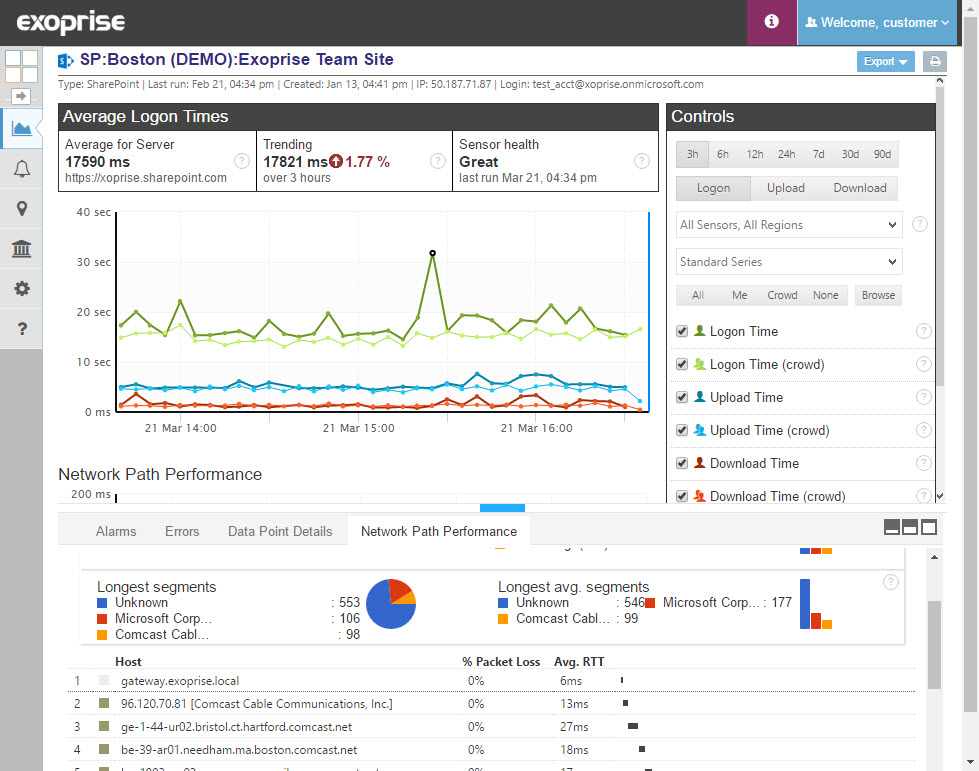This screenshot has height=771, width=979.
Task: Click the All series button
Action: 698,295
